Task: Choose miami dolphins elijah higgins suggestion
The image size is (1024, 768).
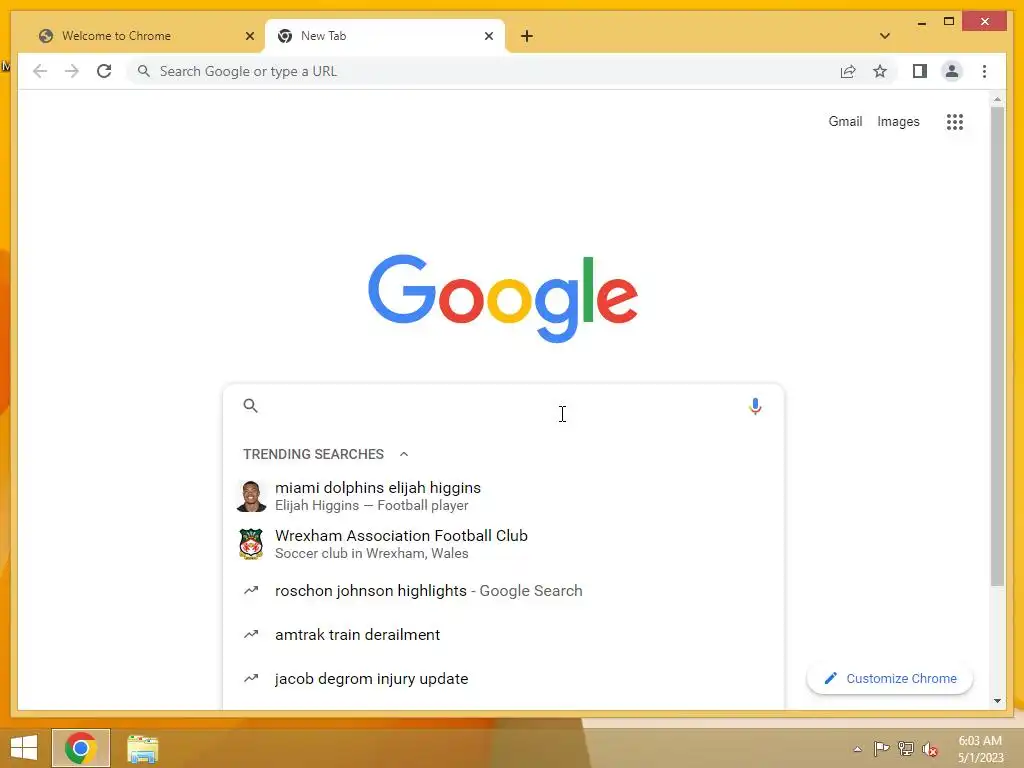Action: point(503,496)
